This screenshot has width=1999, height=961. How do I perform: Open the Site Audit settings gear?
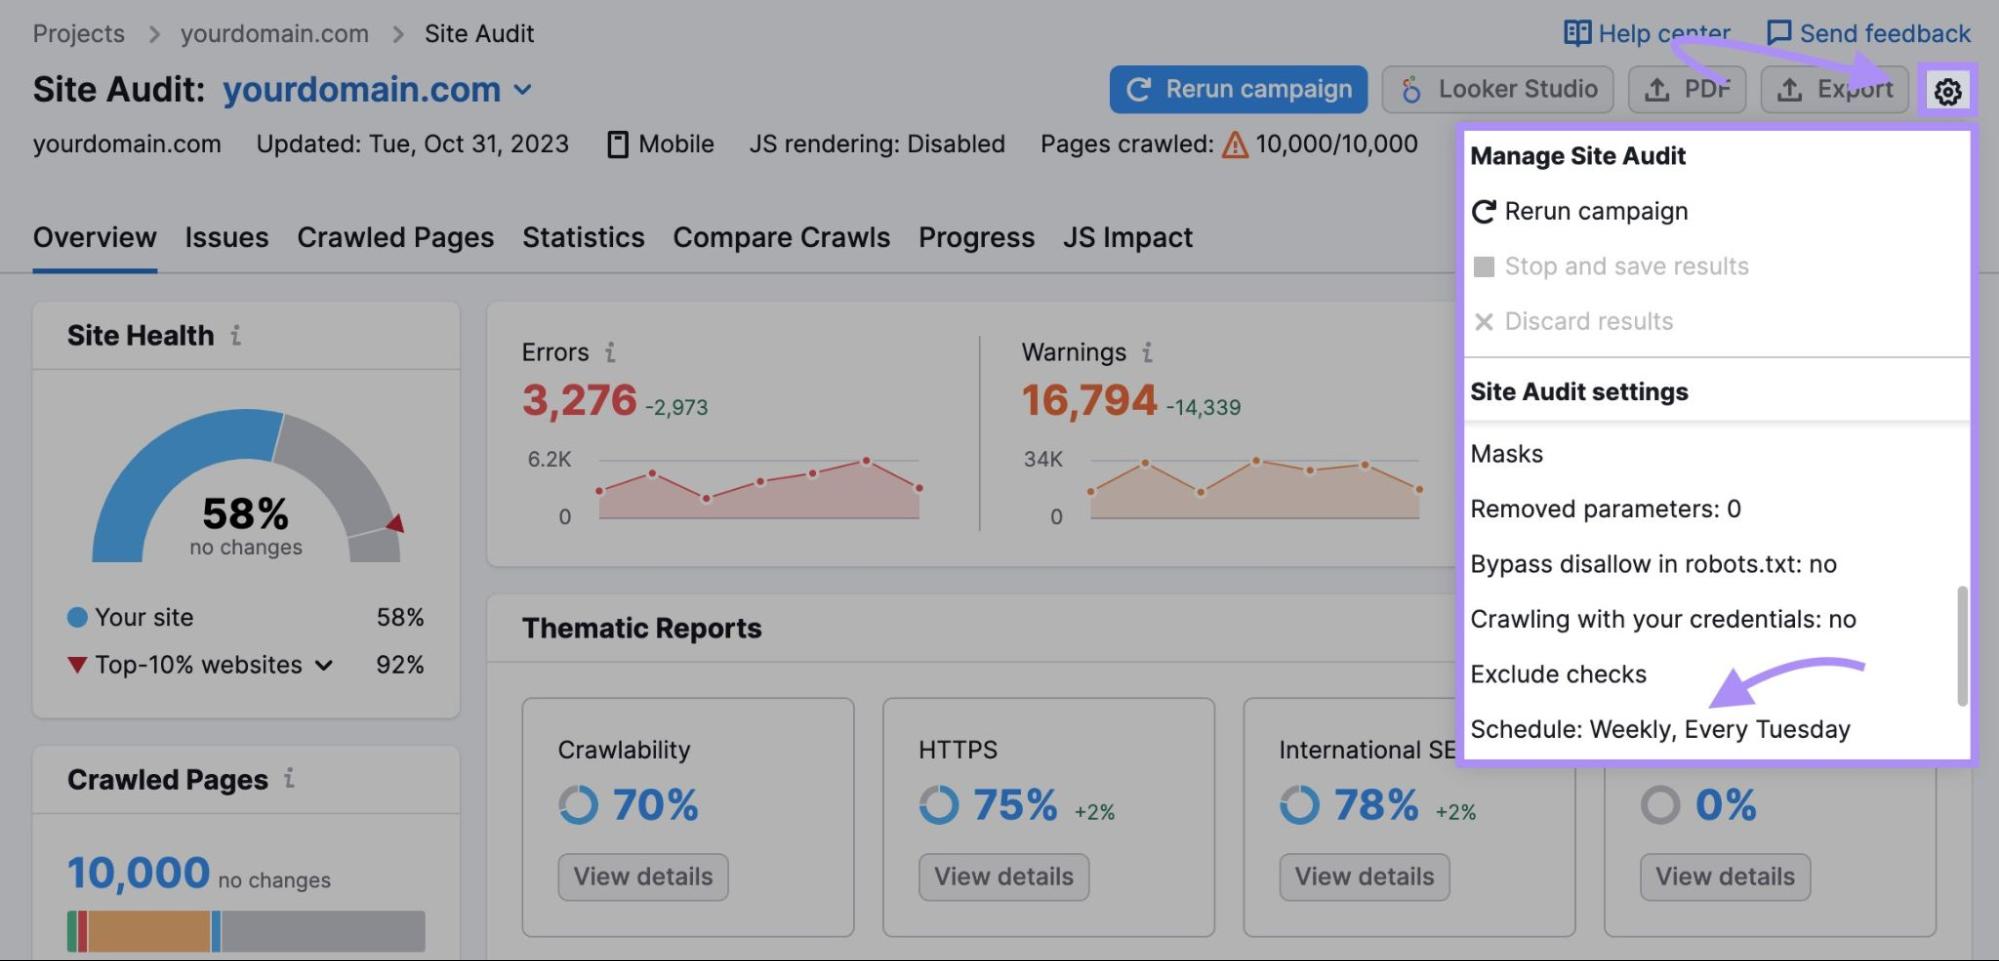[1948, 89]
